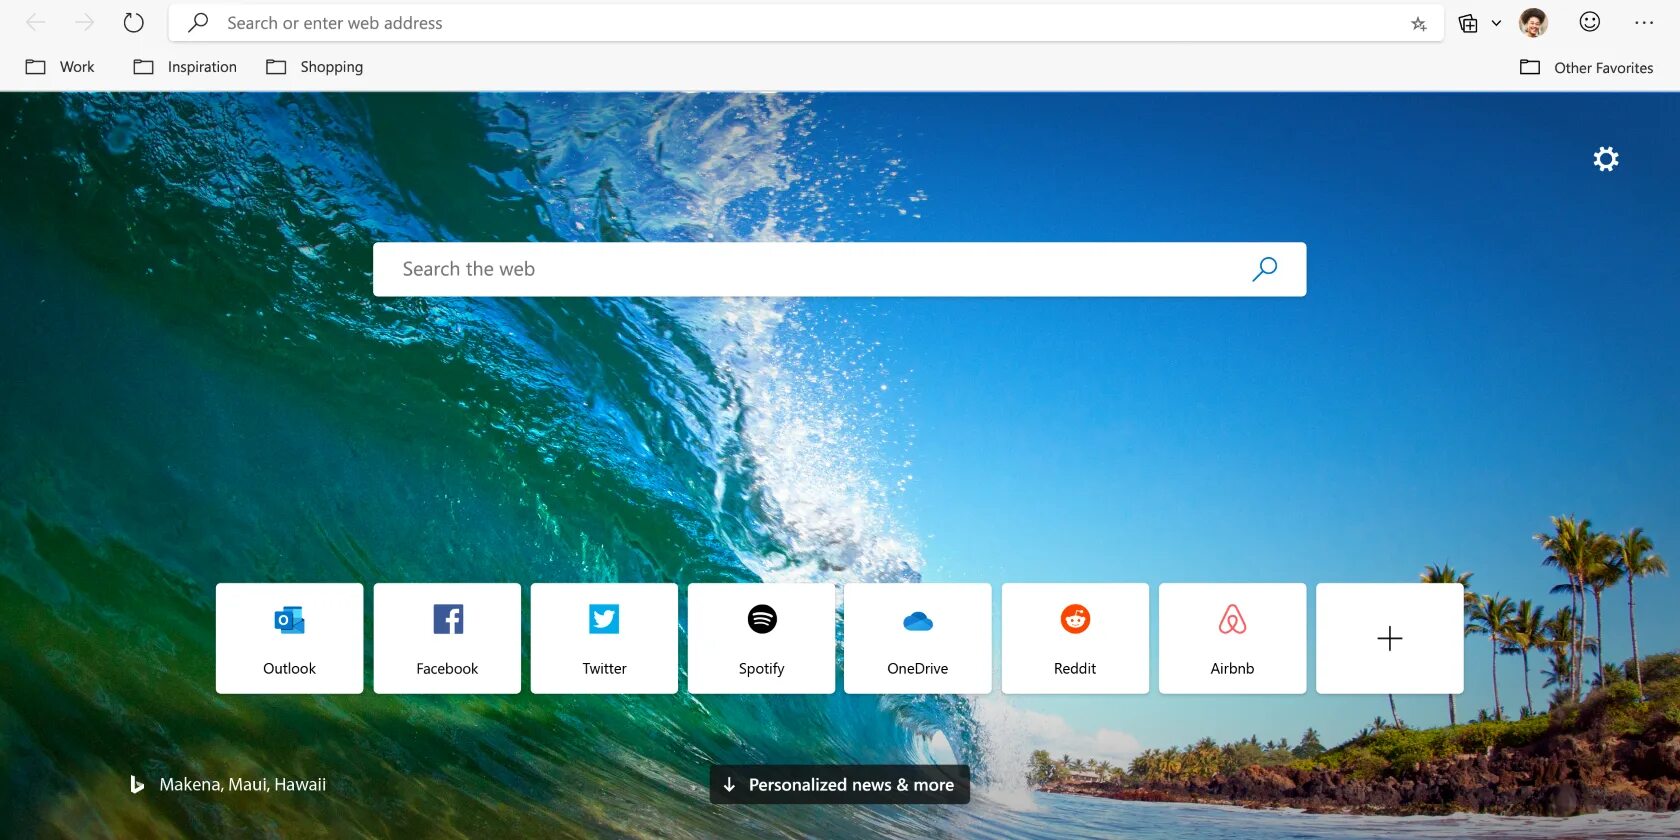The height and width of the screenshot is (840, 1680).
Task: Open the Other Favorites folder
Action: (1586, 68)
